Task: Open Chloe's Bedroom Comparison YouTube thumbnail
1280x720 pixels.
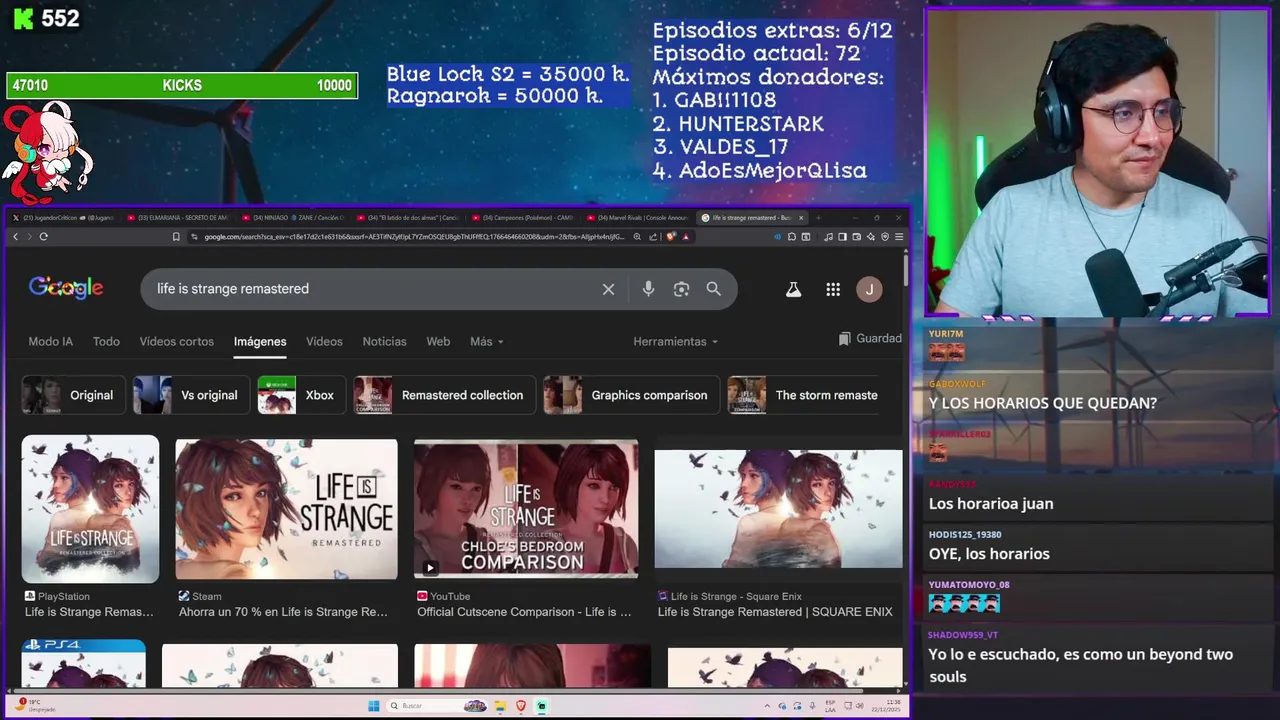Action: point(526,509)
